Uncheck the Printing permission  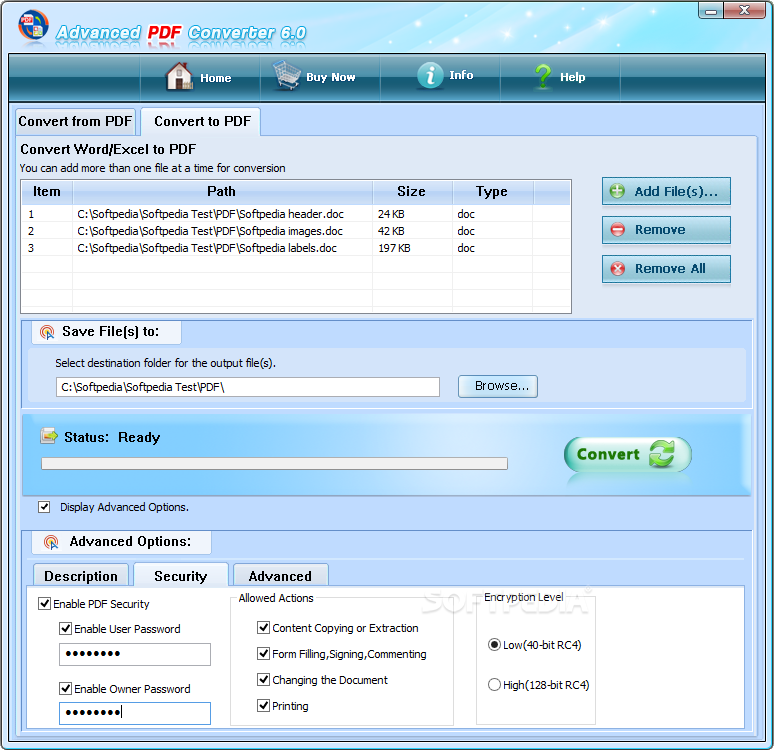tap(264, 706)
